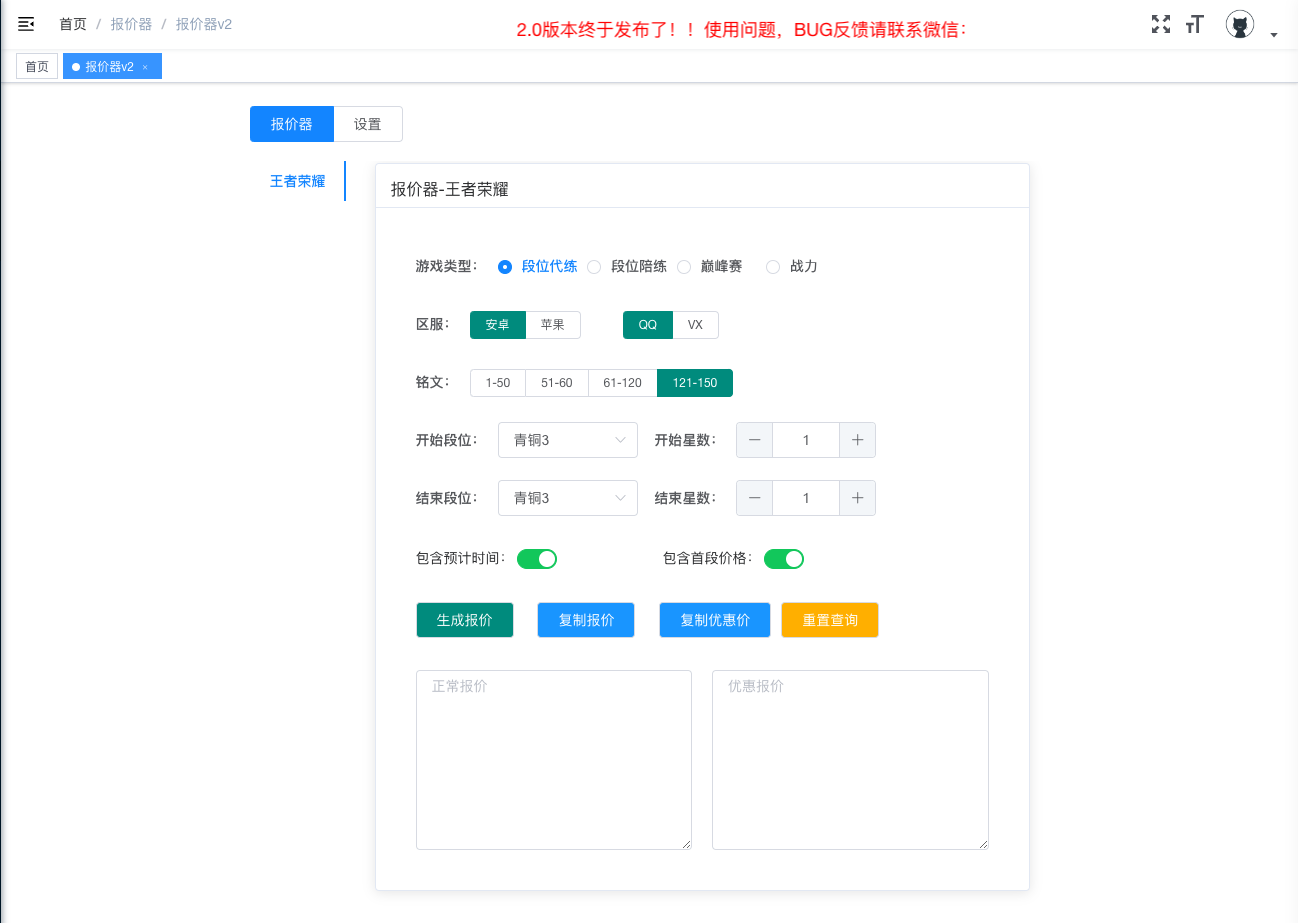This screenshot has width=1298, height=923.
Task: Click the 重置查询 button
Action: [x=829, y=620]
